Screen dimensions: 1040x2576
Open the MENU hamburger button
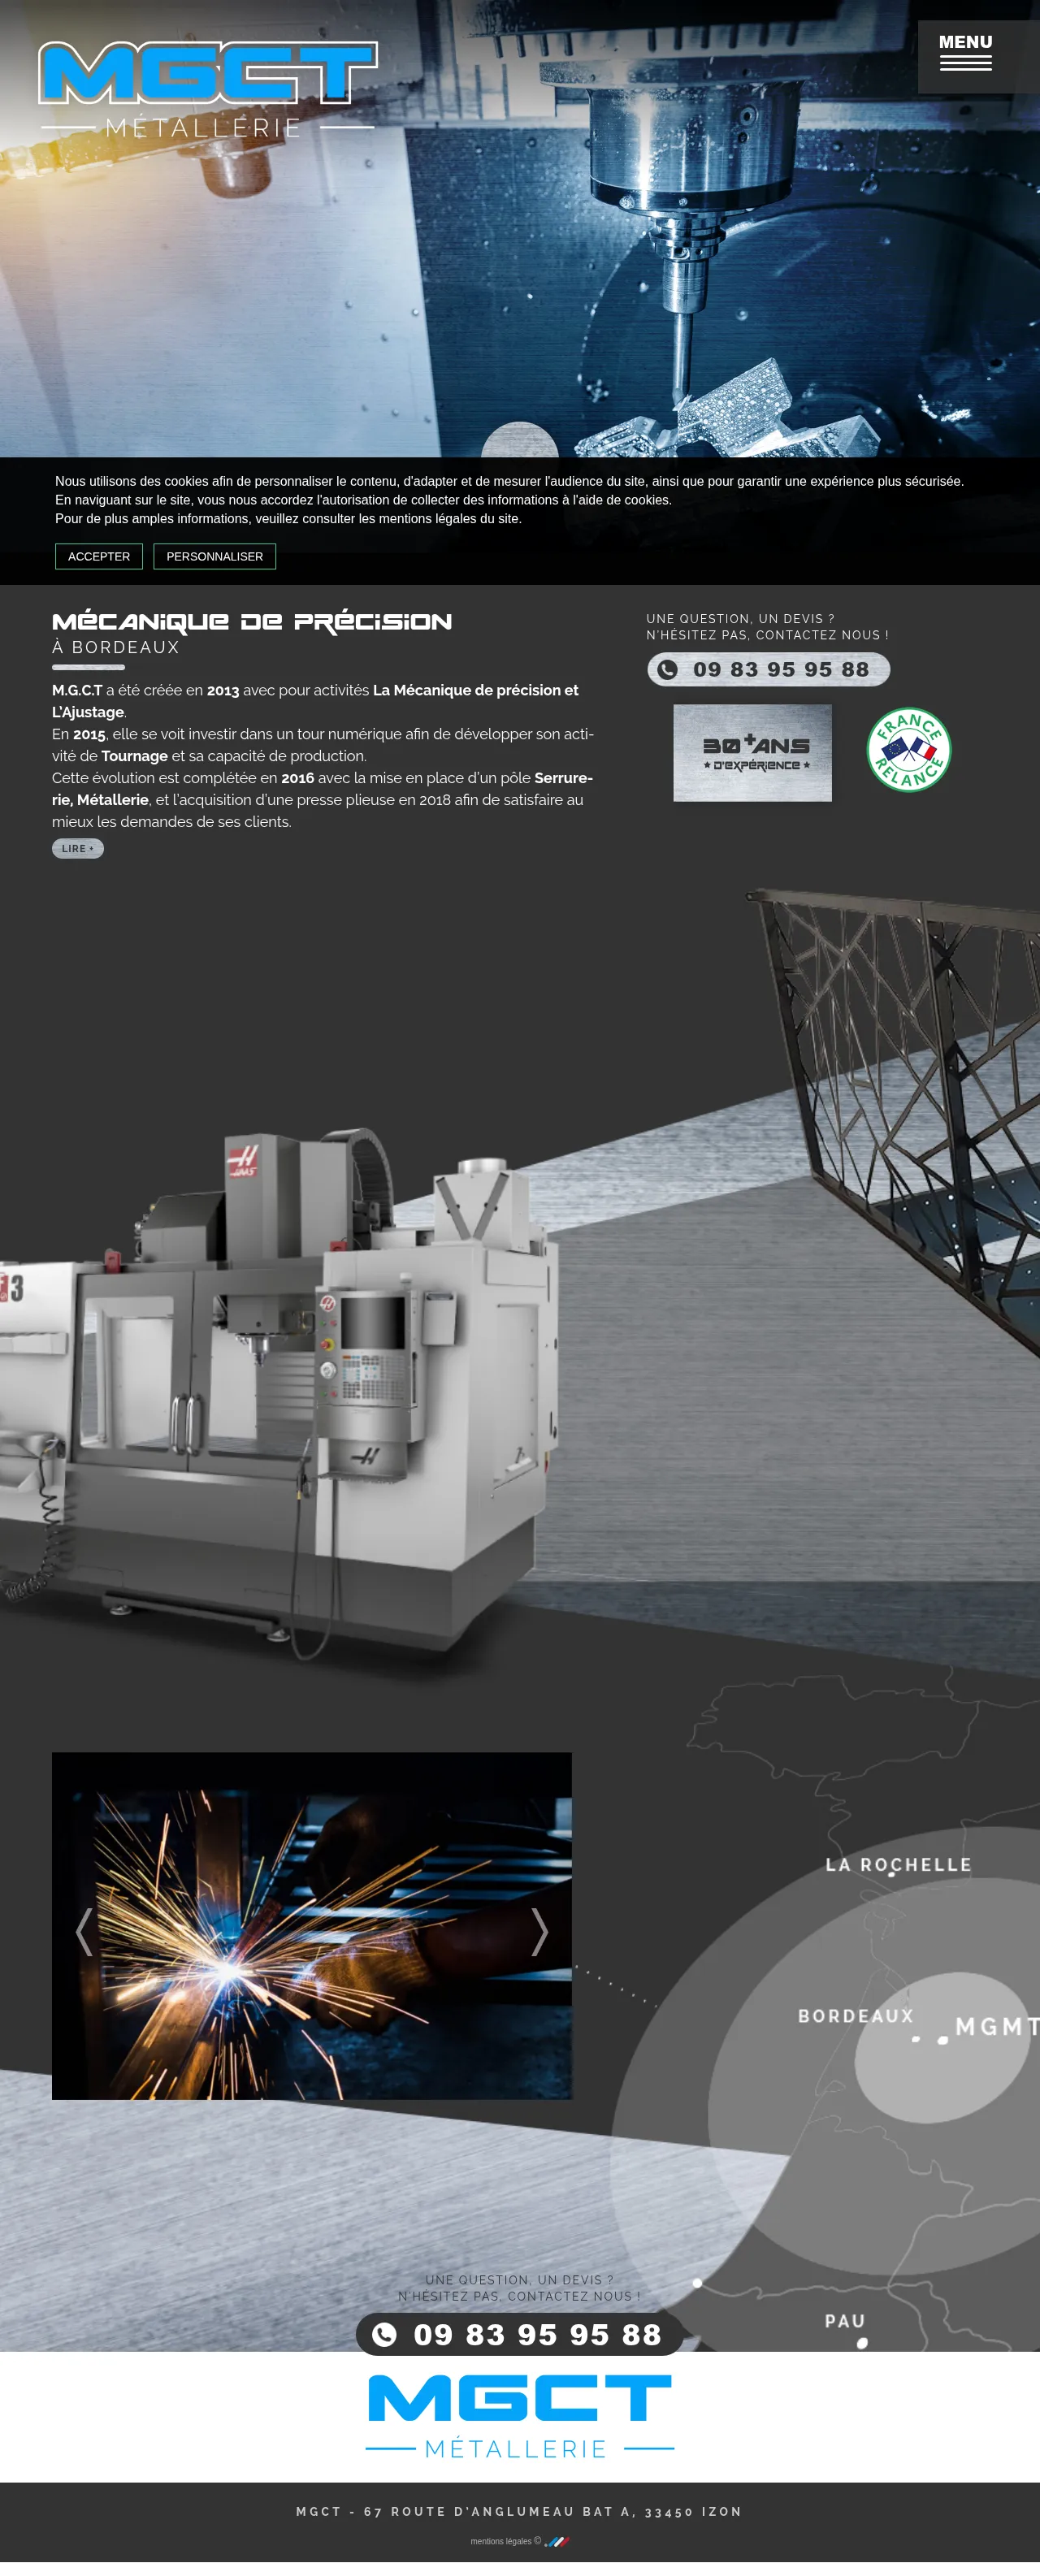tap(965, 53)
